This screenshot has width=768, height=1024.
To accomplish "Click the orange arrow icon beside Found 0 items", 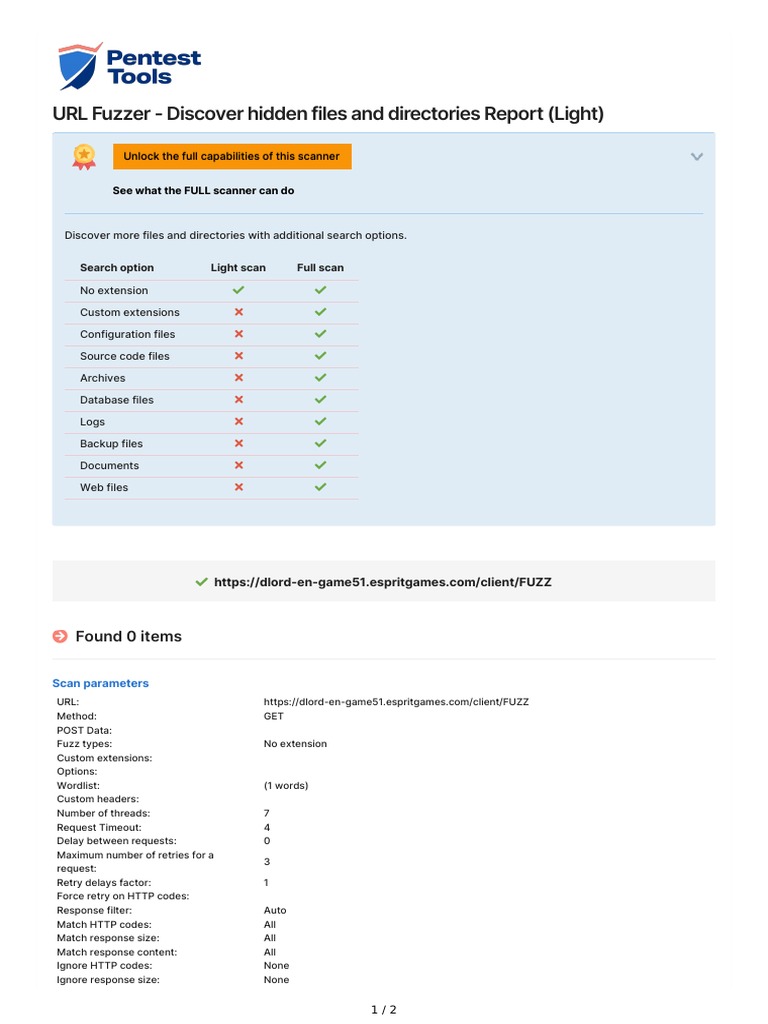I will [60, 636].
